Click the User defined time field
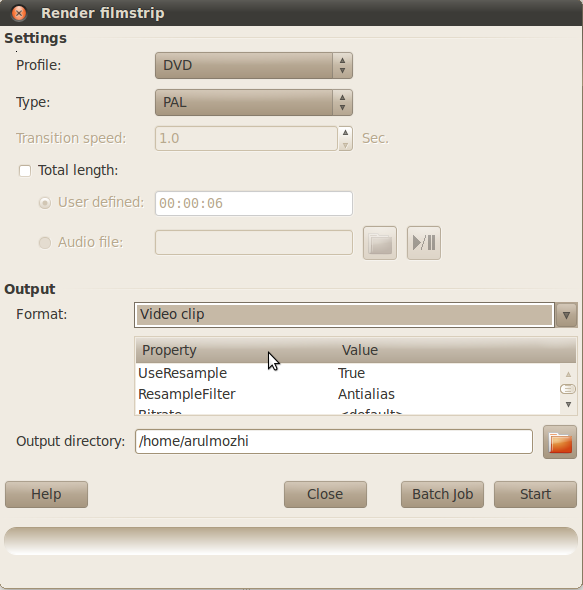The height and width of the screenshot is (590, 583). (x=254, y=204)
